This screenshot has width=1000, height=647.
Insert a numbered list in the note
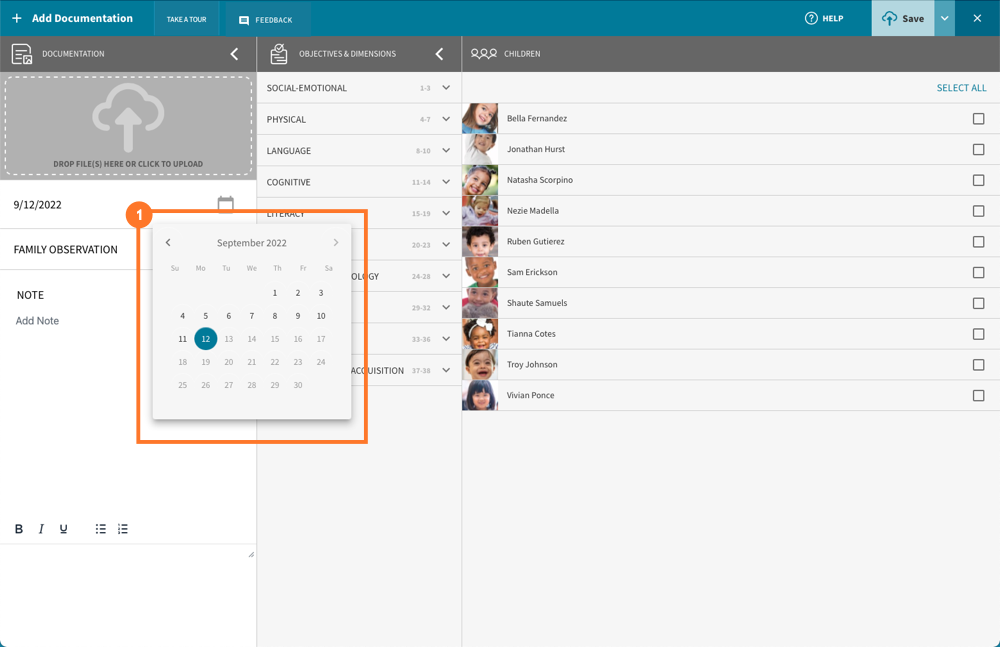click(122, 529)
